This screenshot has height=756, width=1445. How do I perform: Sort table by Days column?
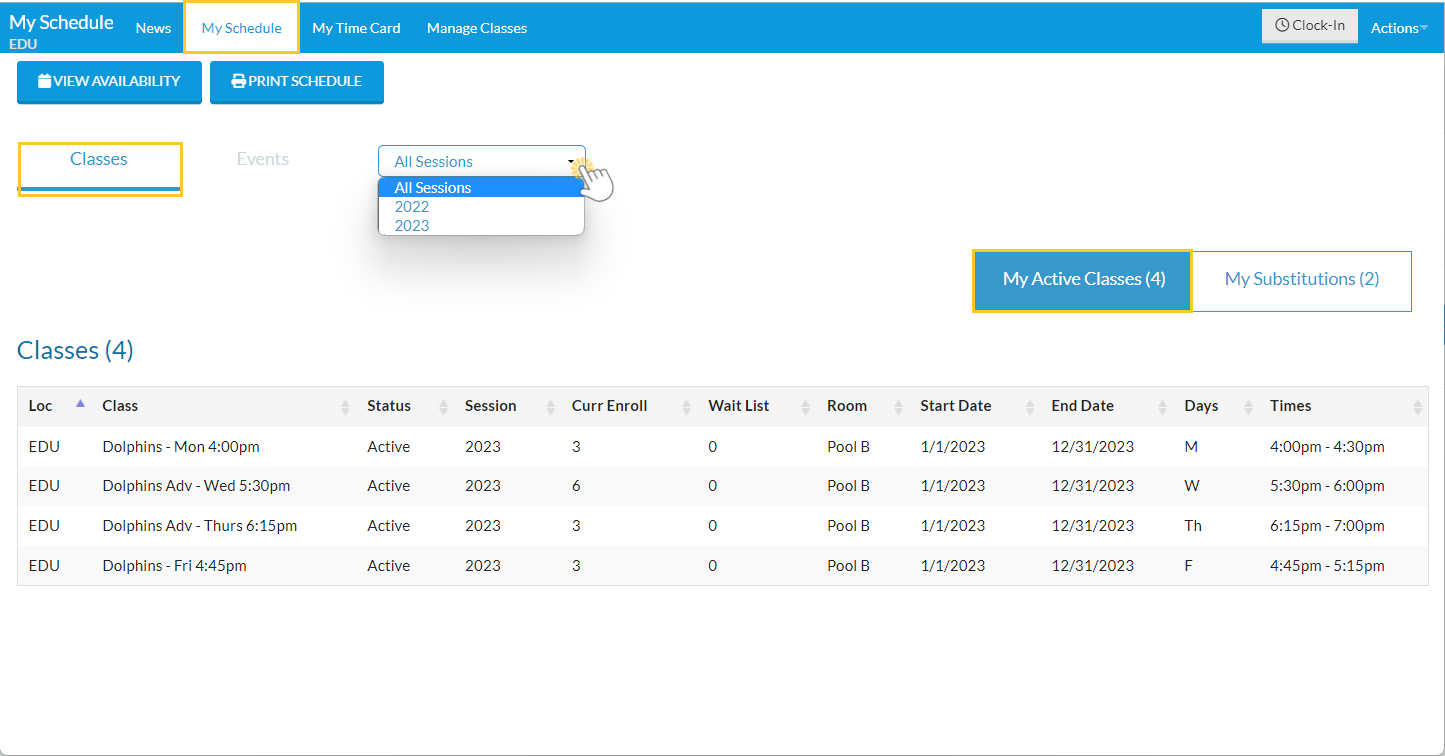click(1217, 406)
